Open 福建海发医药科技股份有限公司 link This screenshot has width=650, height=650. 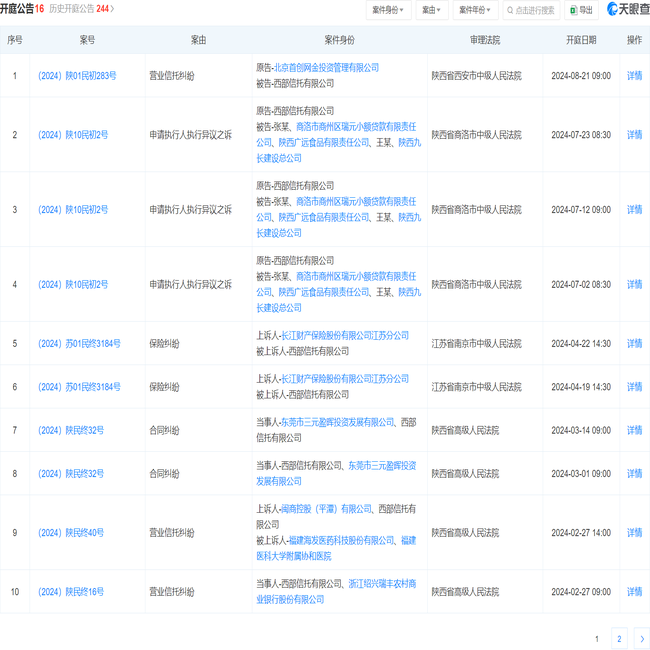(341, 541)
